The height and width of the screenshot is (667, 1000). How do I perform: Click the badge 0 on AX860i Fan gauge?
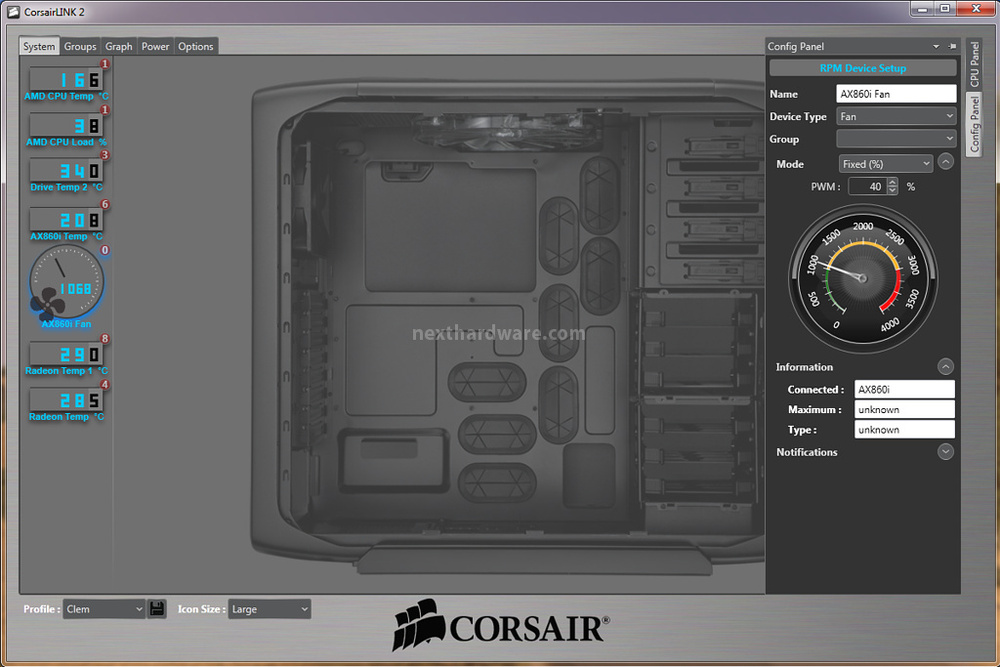pyautogui.click(x=105, y=250)
